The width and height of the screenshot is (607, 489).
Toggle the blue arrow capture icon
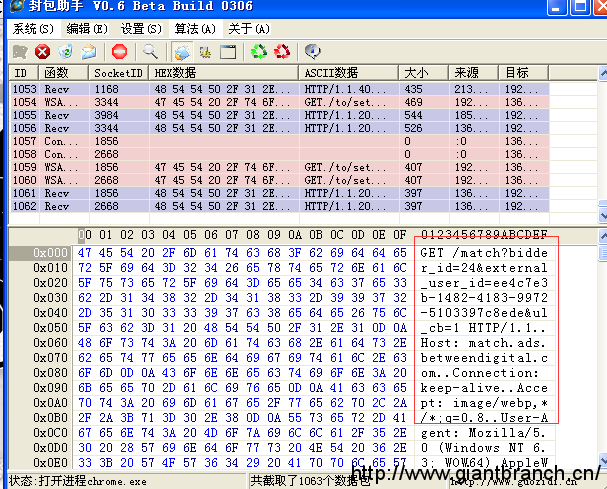pos(182,52)
